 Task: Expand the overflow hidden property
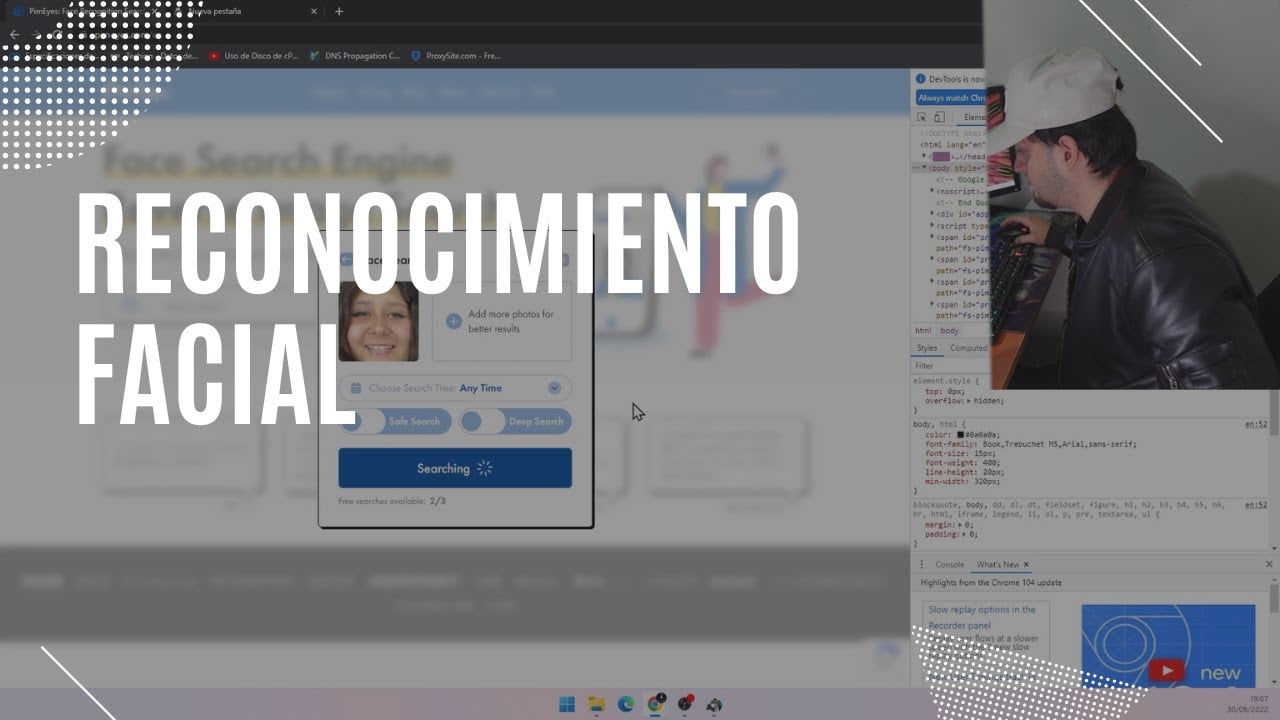pos(968,400)
